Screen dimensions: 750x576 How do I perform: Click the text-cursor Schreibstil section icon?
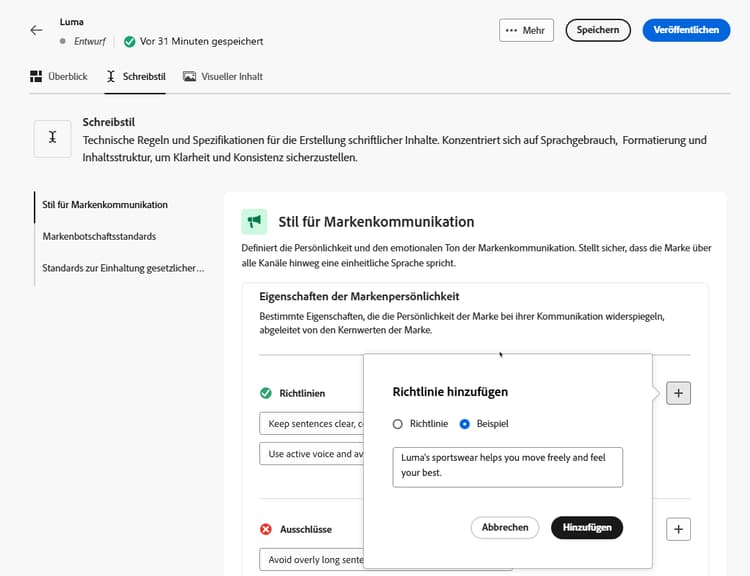53,139
